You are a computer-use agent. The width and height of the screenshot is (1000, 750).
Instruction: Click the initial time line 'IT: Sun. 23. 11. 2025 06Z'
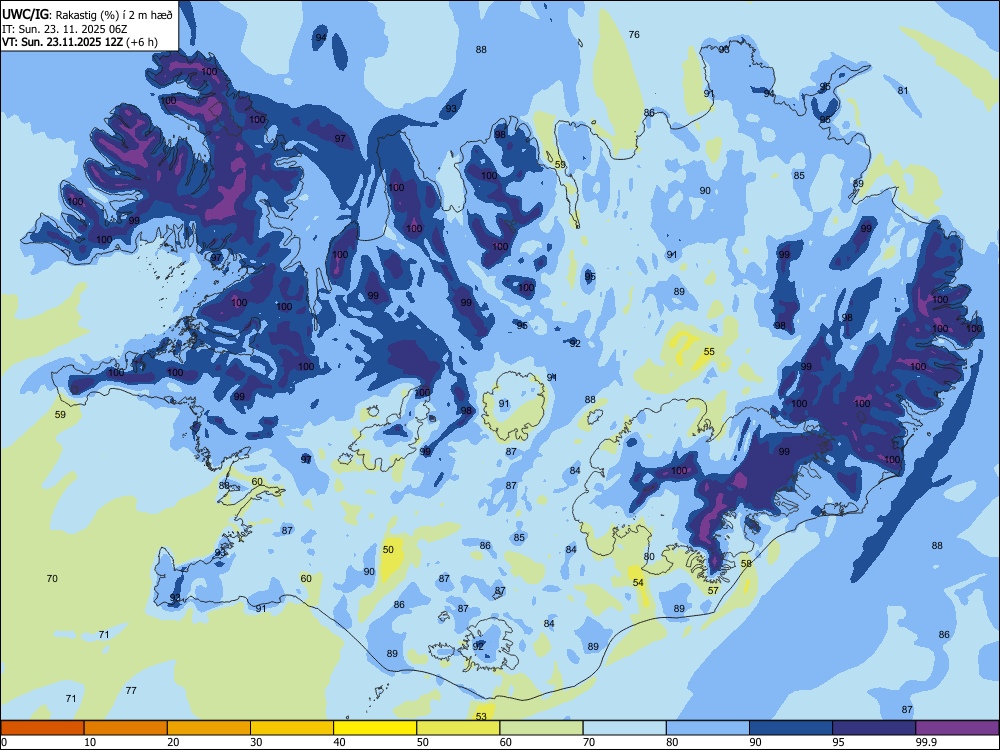(64, 29)
